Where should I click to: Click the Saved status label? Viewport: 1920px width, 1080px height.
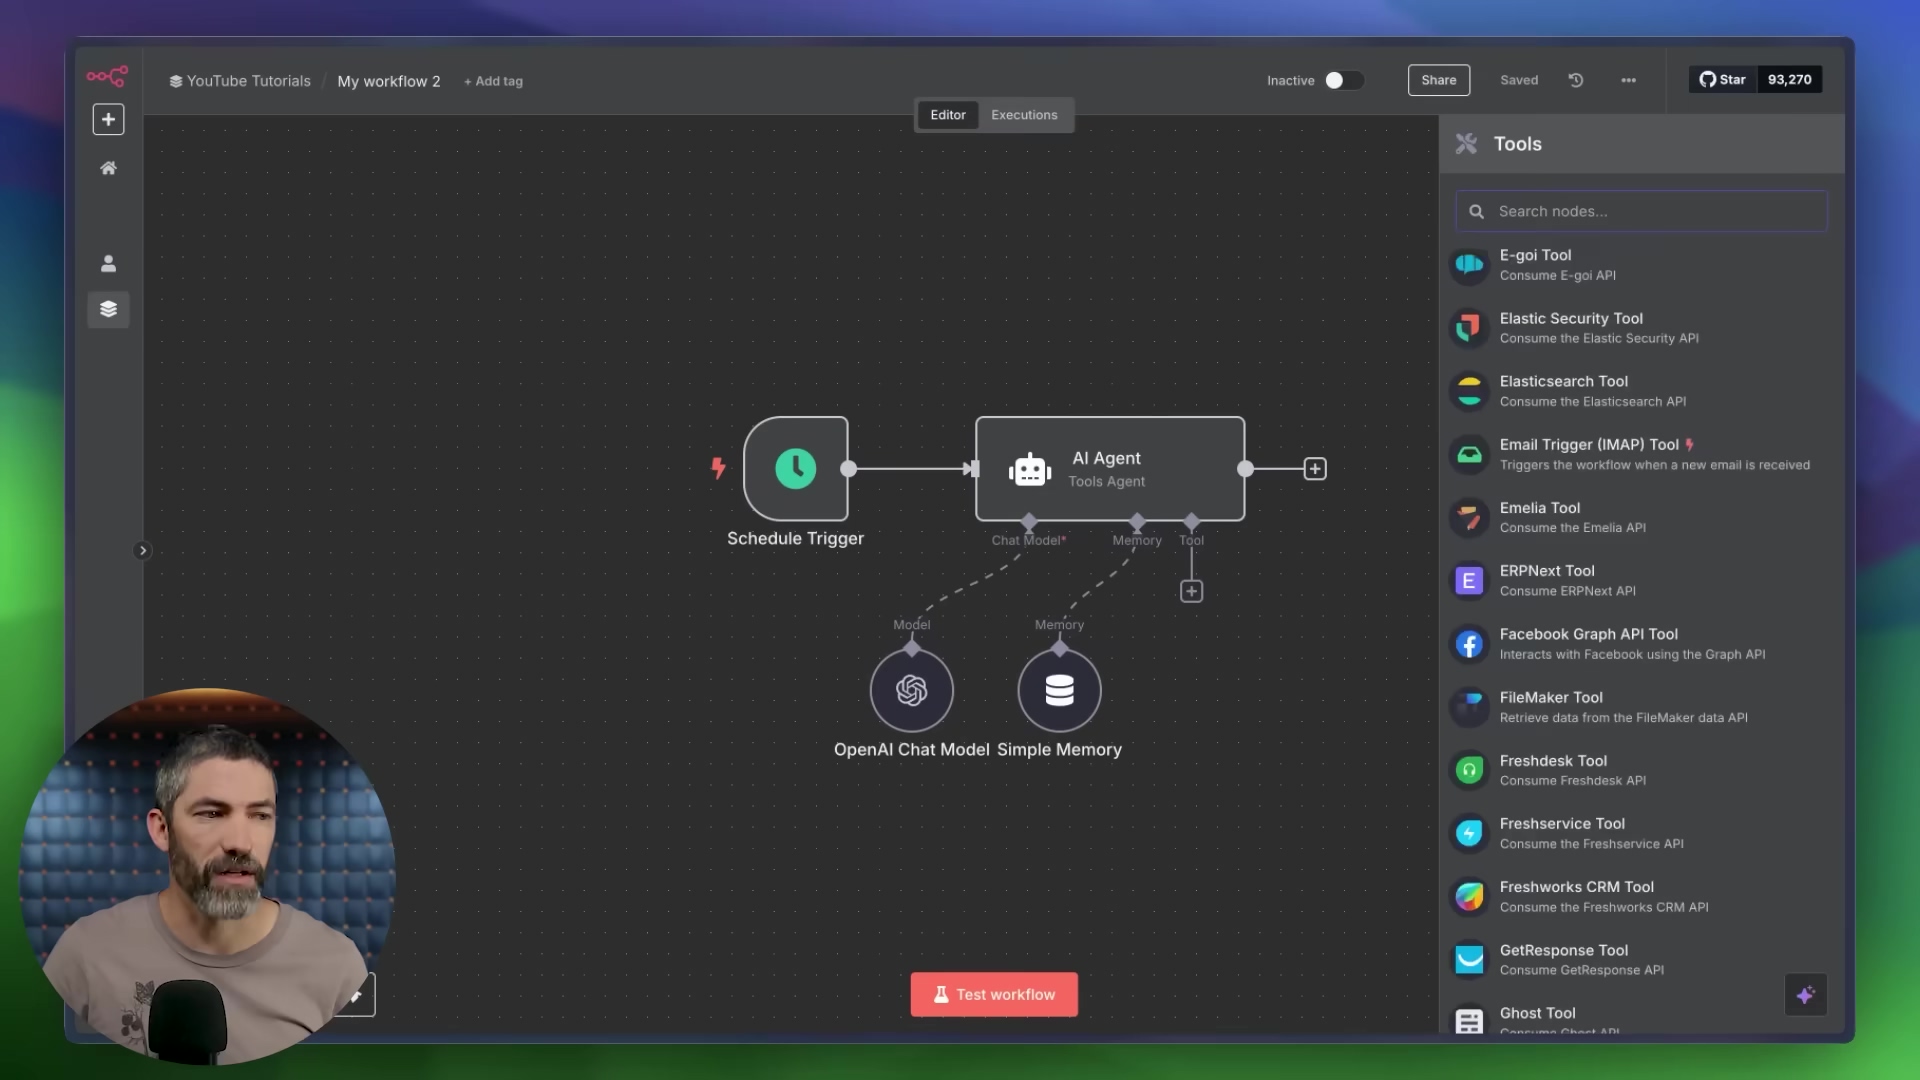click(x=1519, y=80)
